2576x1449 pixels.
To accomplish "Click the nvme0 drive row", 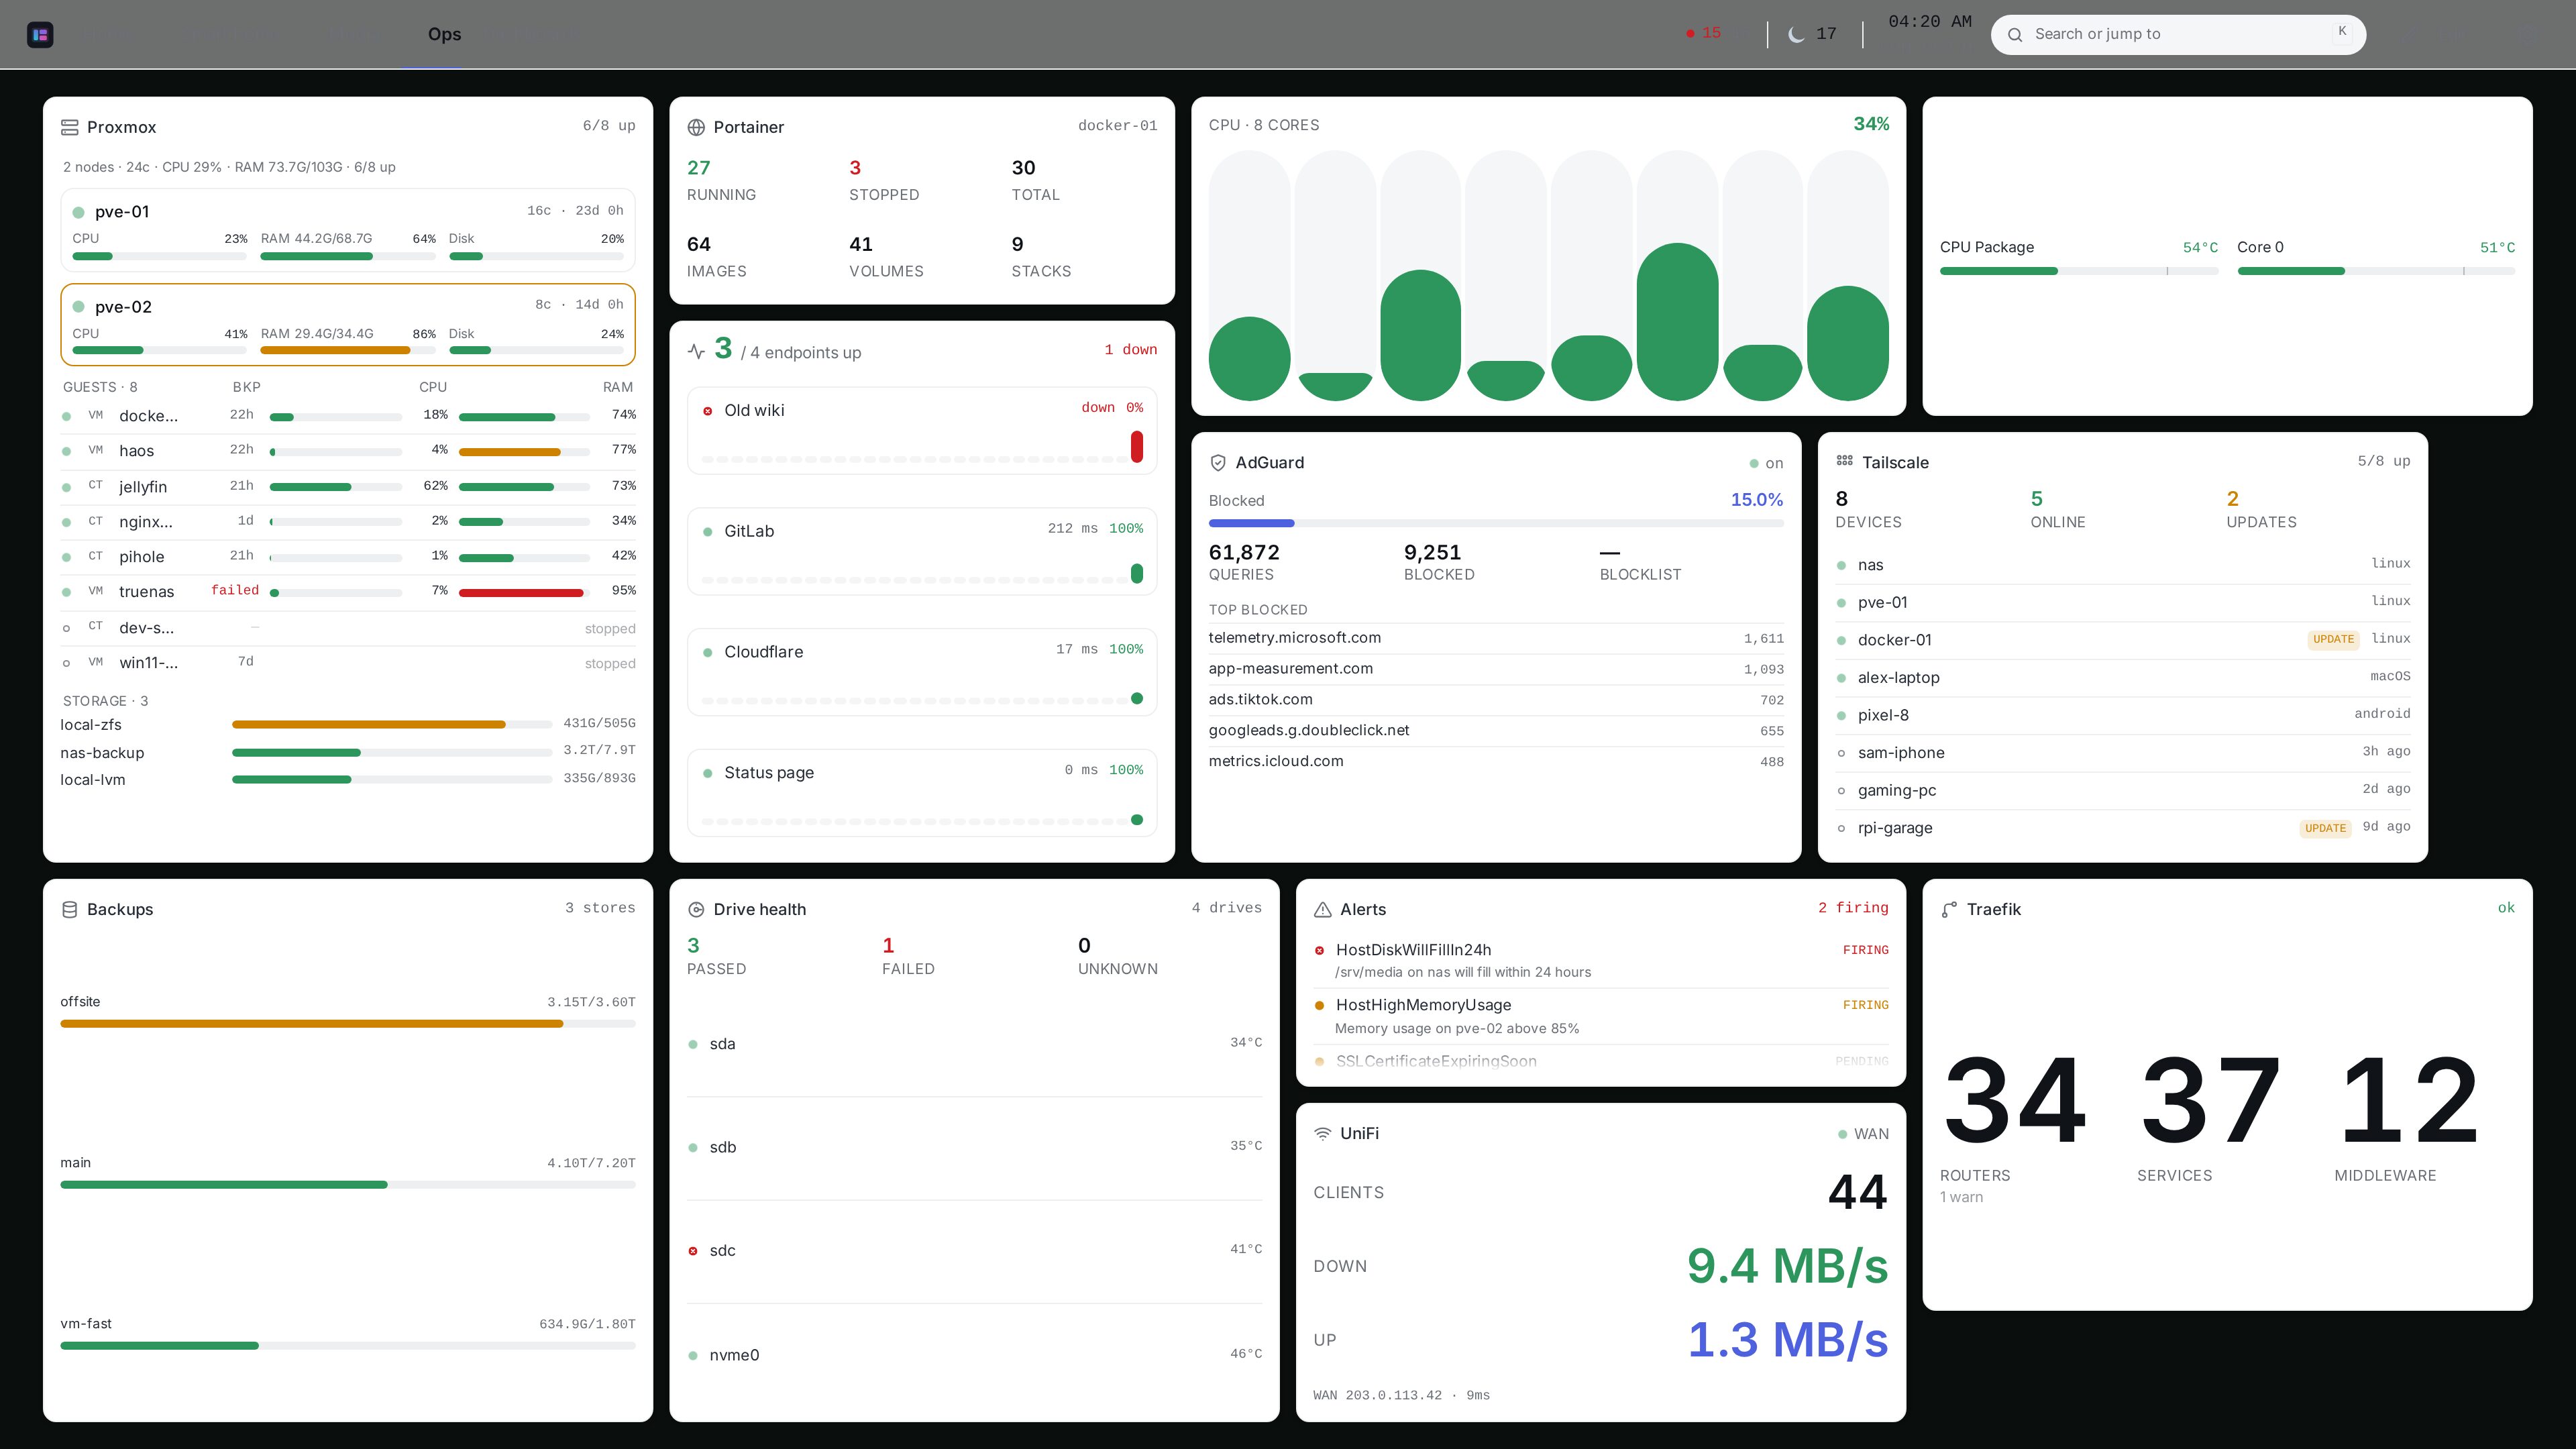I will pos(975,1355).
